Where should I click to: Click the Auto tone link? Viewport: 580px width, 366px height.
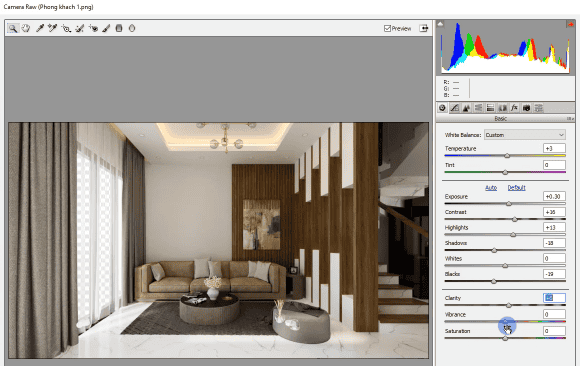[491, 188]
